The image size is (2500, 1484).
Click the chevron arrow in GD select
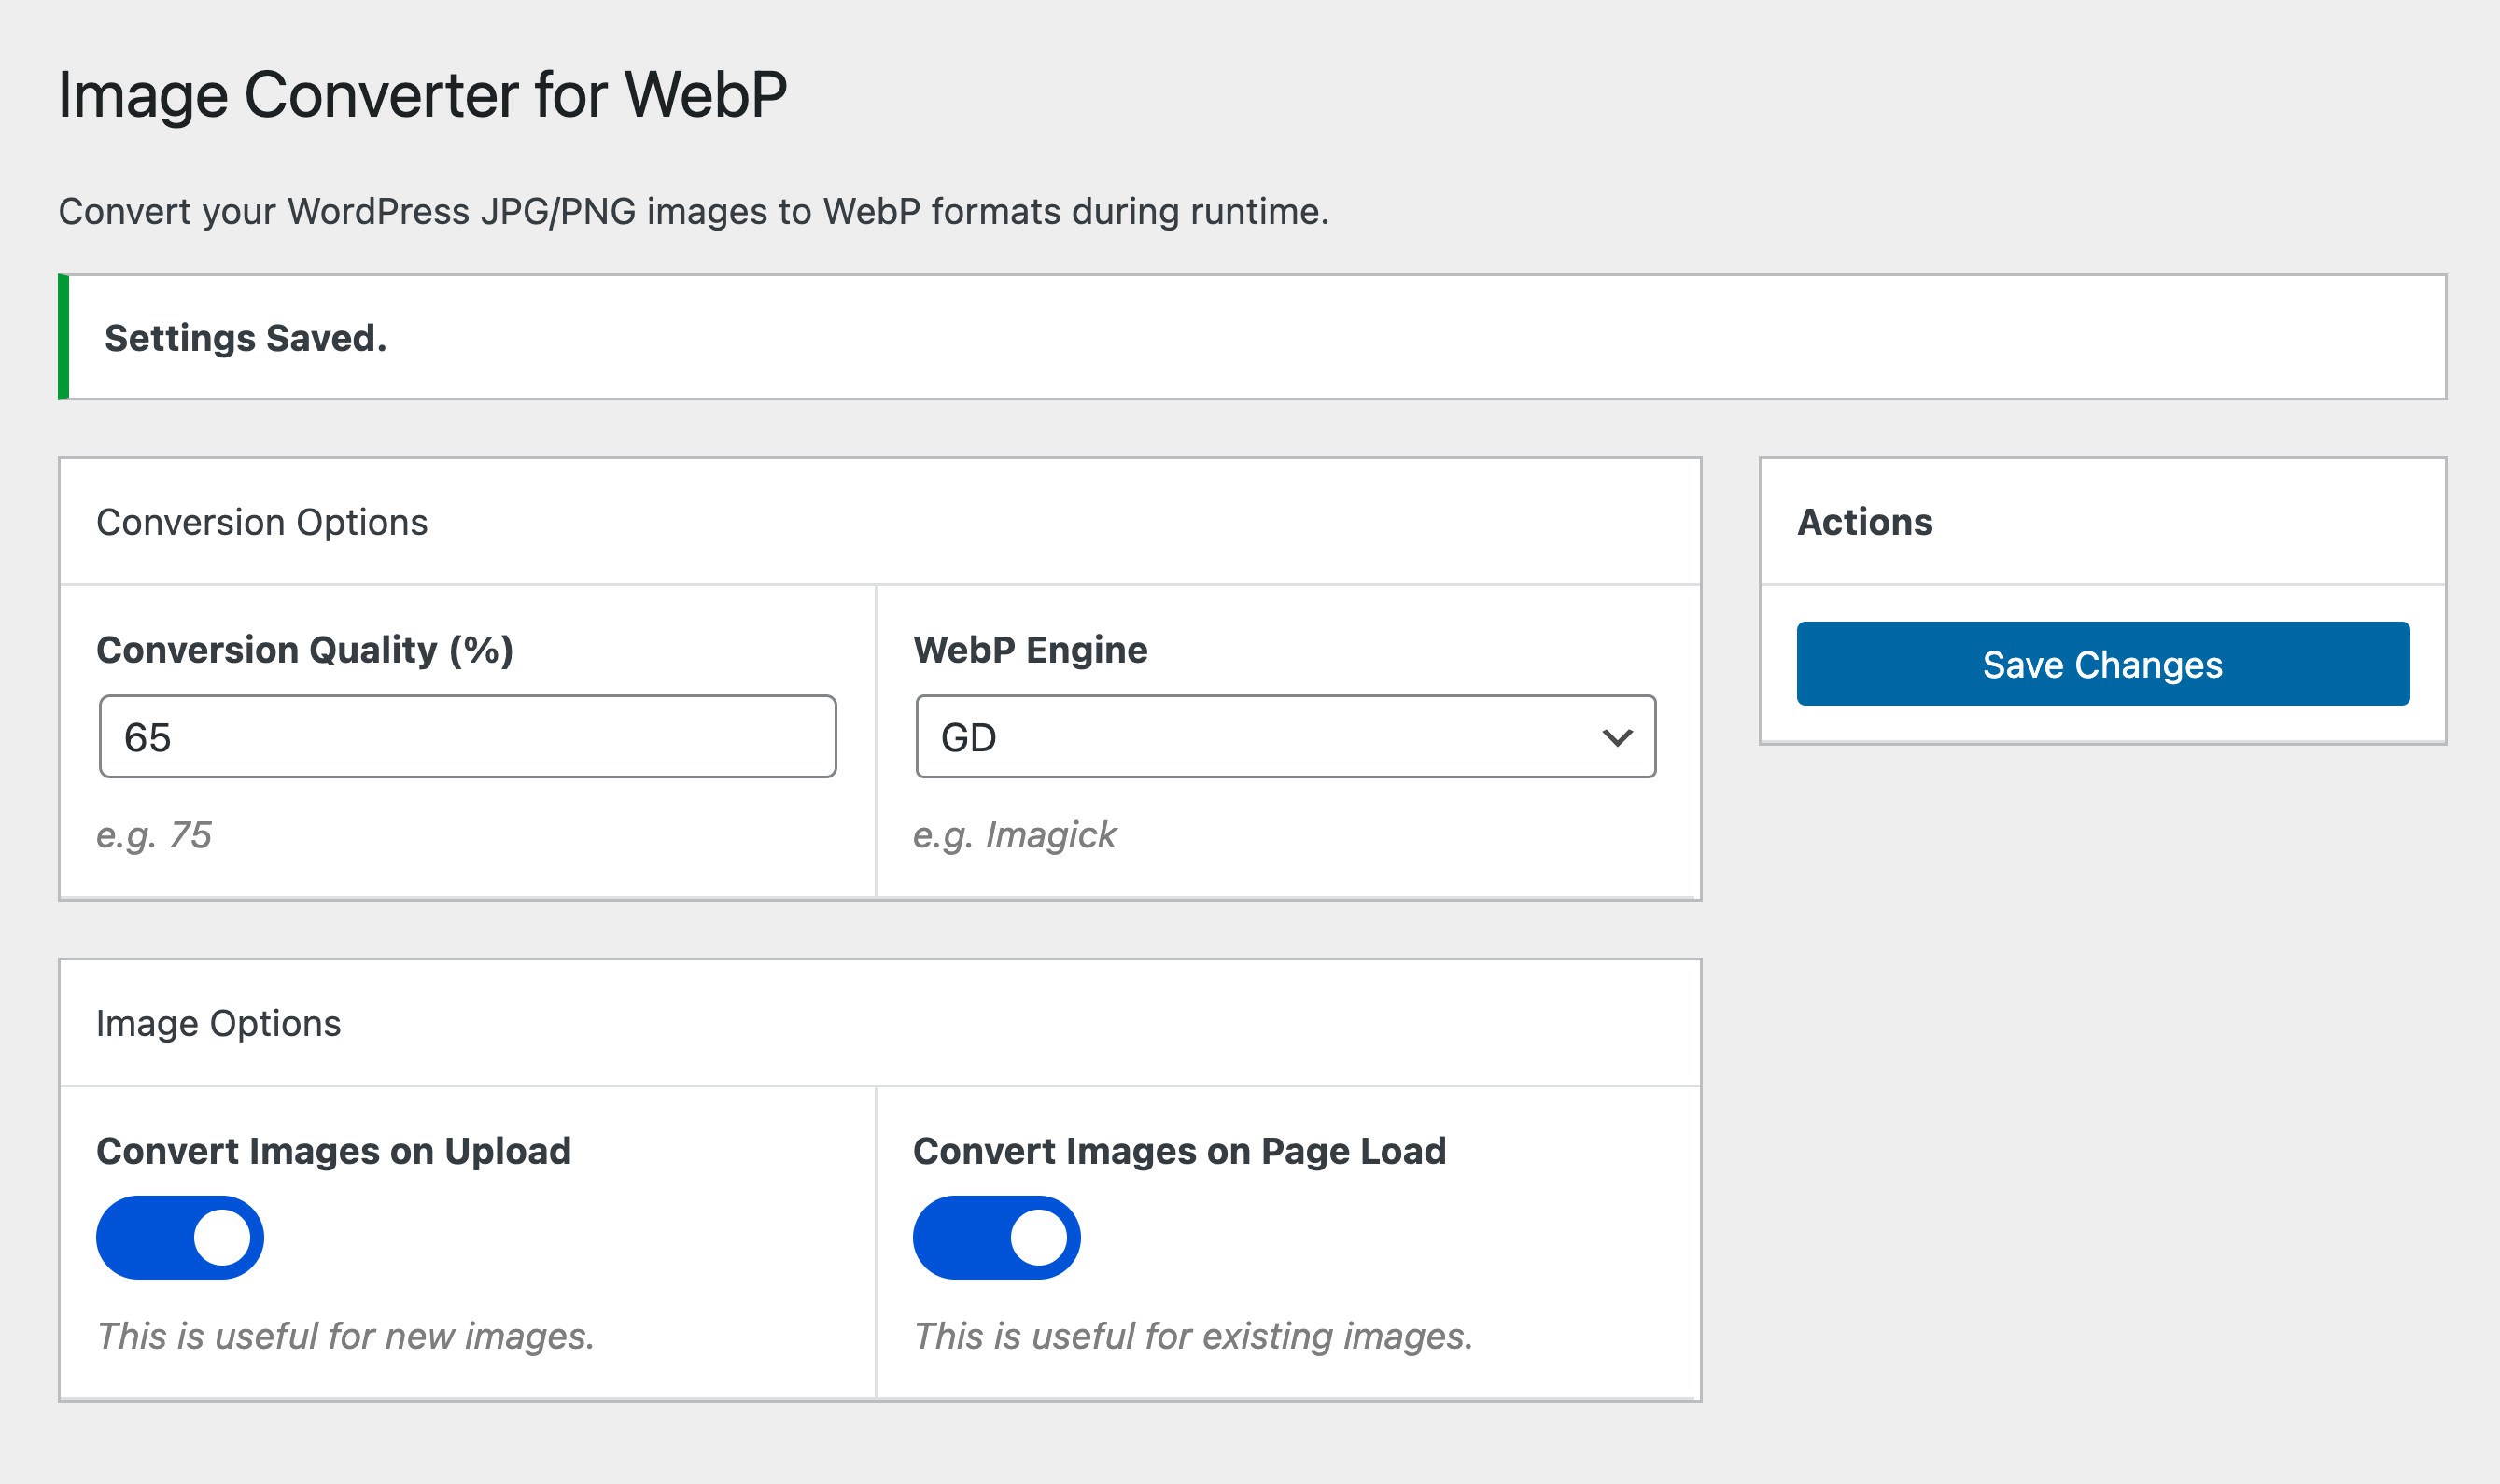[1616, 738]
